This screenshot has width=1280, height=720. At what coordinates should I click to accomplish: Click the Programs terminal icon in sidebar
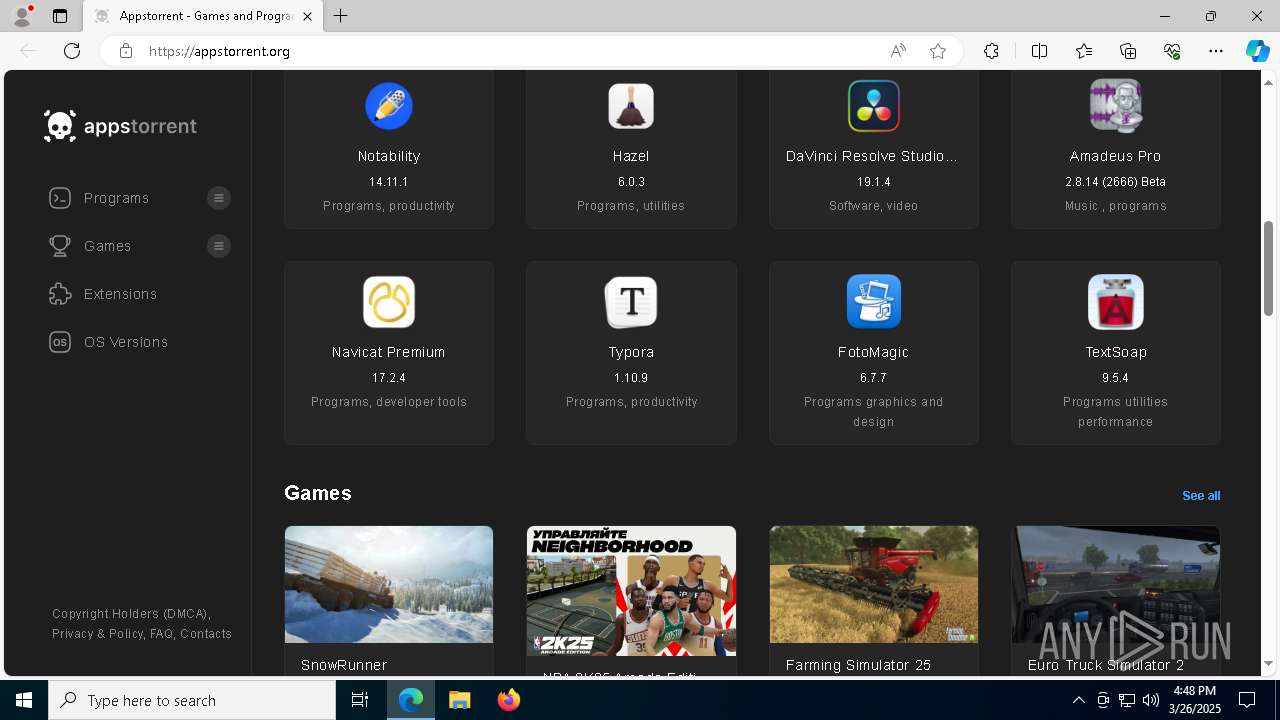[x=60, y=198]
